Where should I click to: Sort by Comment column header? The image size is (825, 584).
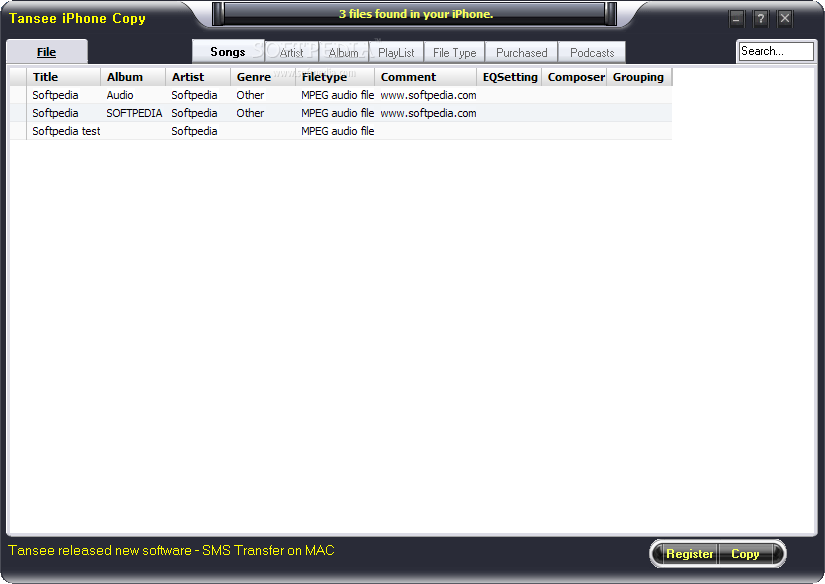point(426,77)
